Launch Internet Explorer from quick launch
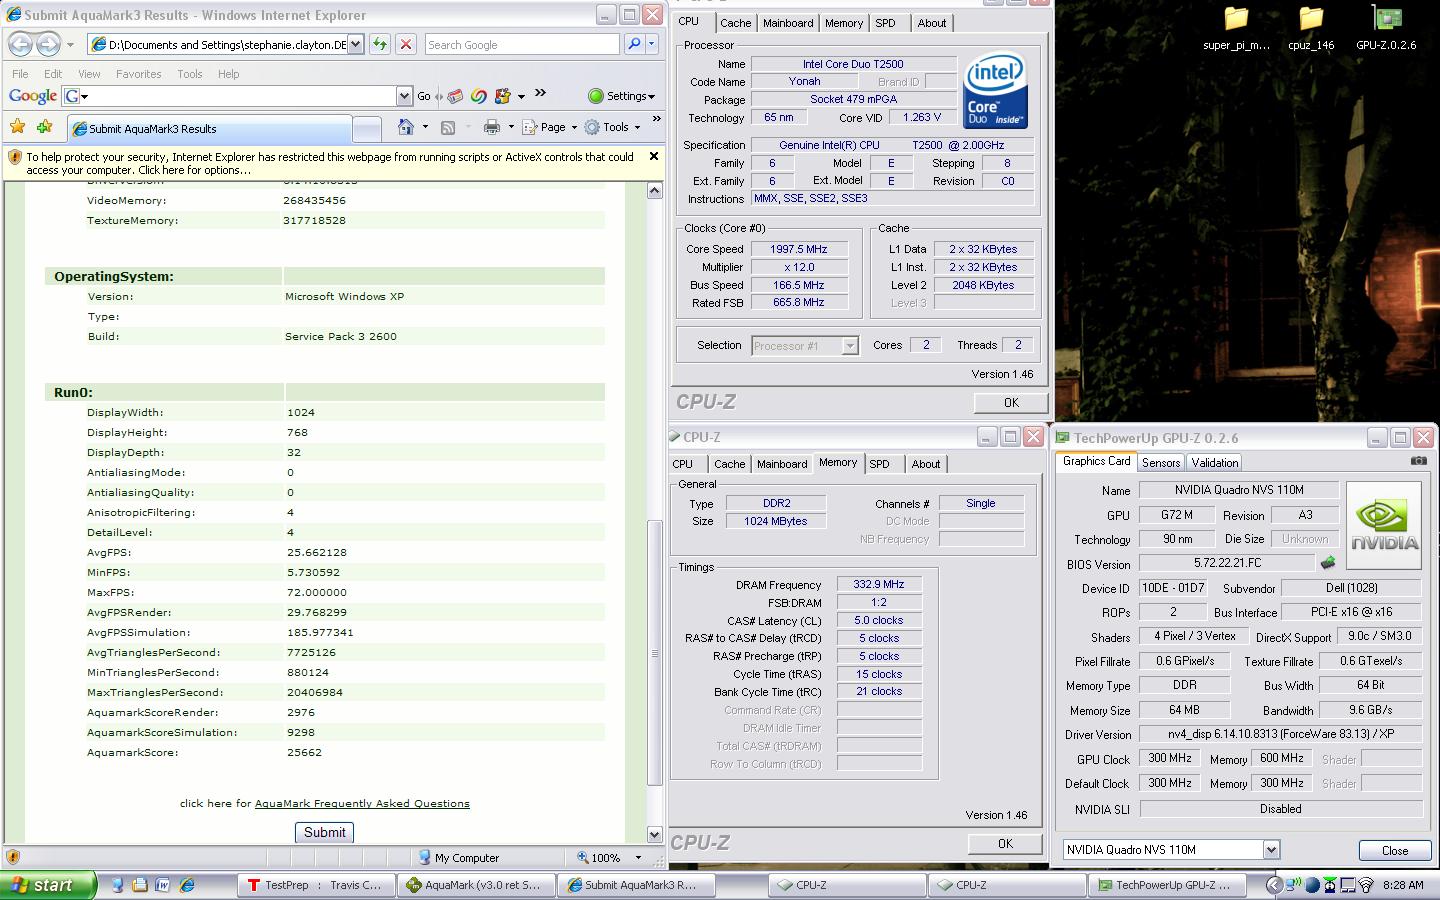Viewport: 1440px width, 900px height. click(x=186, y=885)
